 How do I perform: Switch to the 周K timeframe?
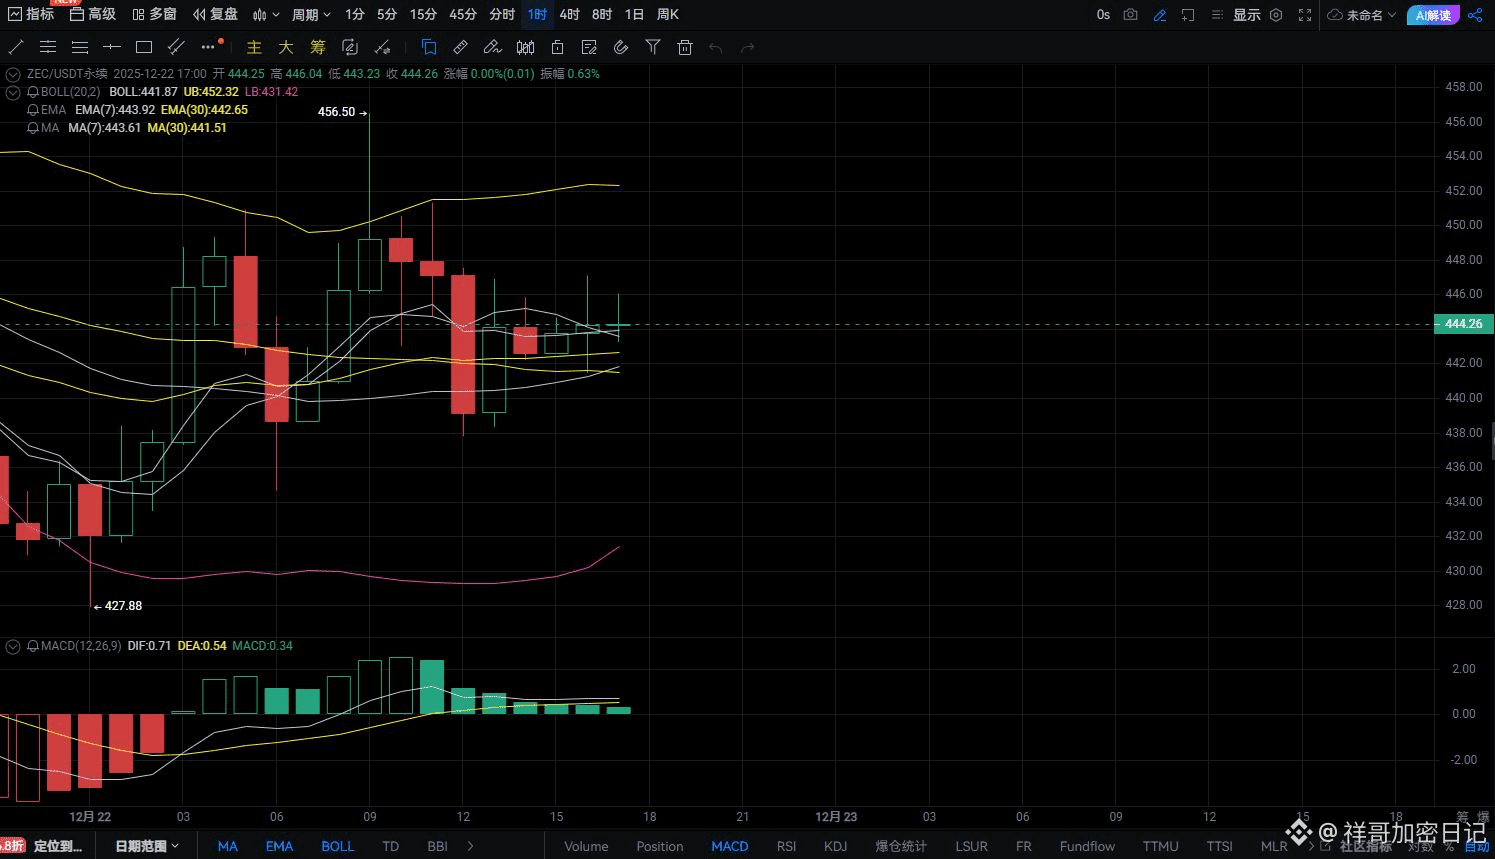tap(668, 15)
